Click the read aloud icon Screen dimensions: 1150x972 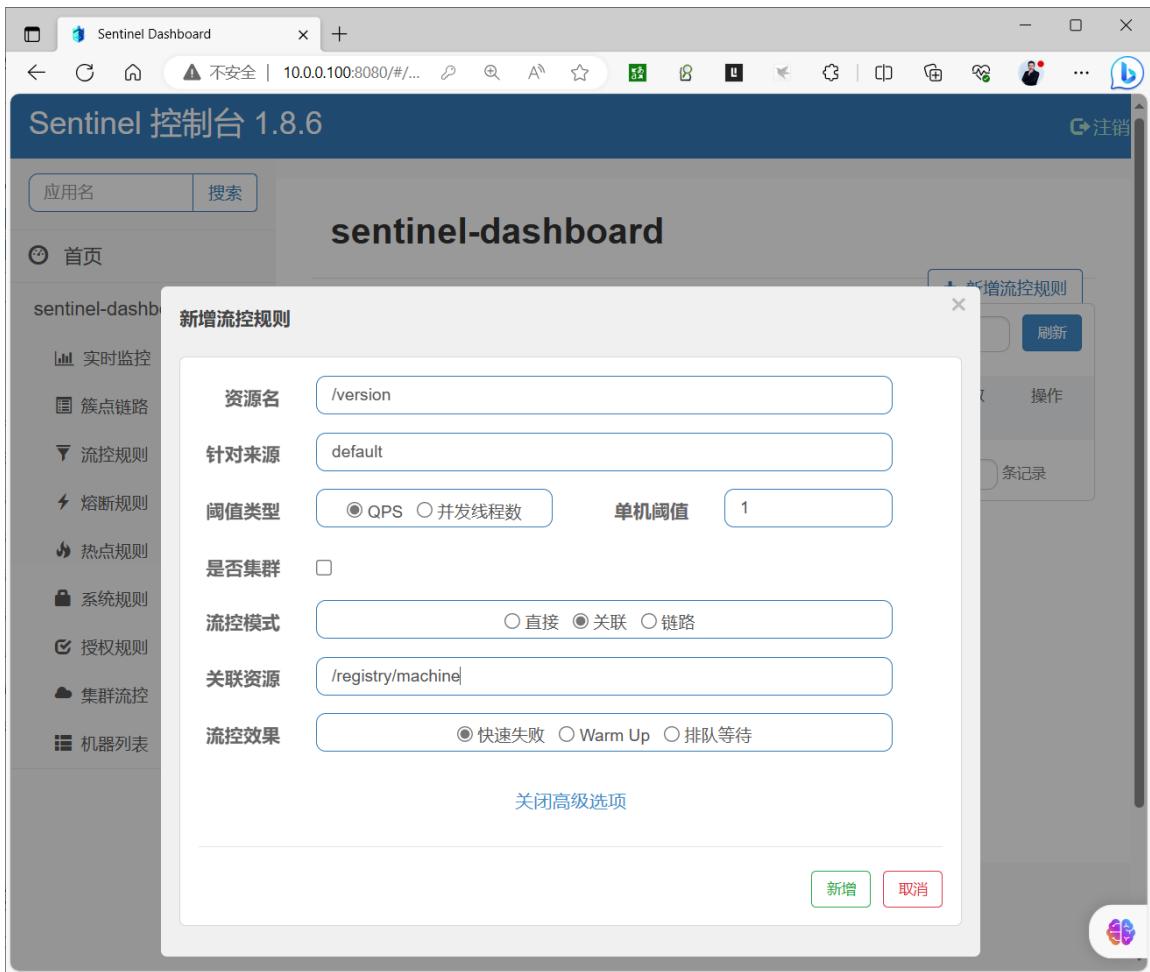click(x=536, y=72)
